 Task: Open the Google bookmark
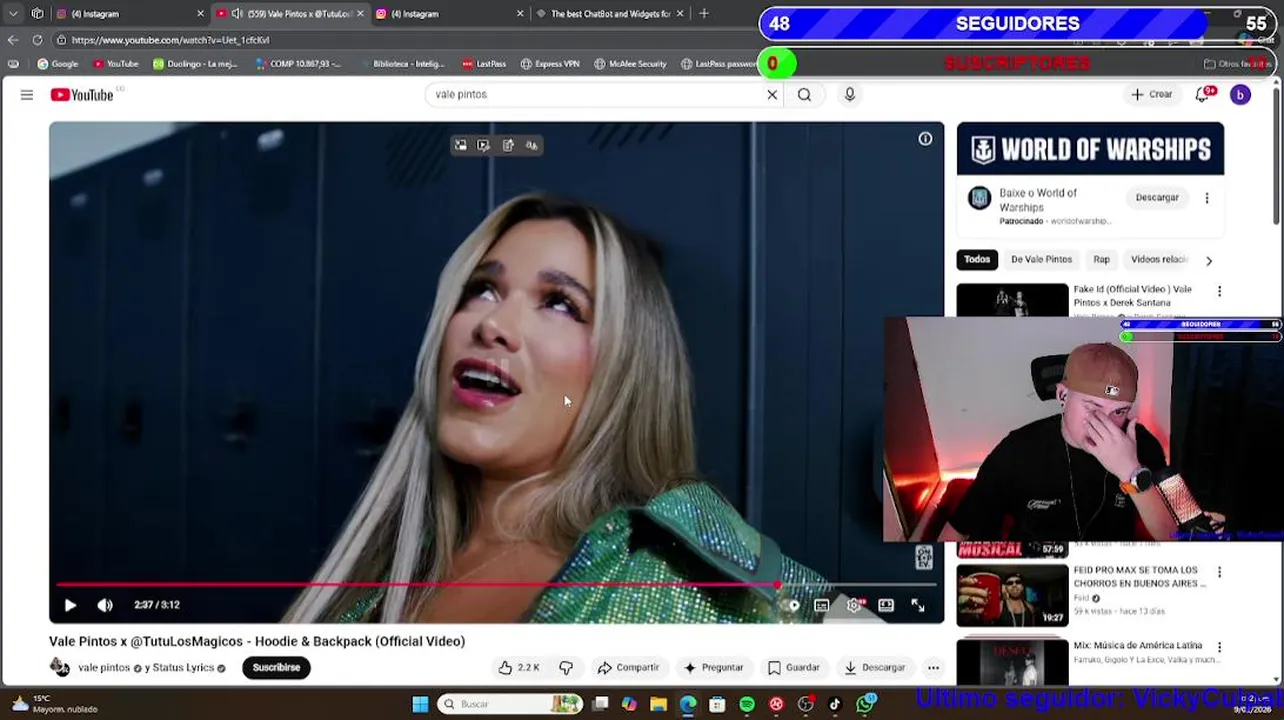(57, 64)
